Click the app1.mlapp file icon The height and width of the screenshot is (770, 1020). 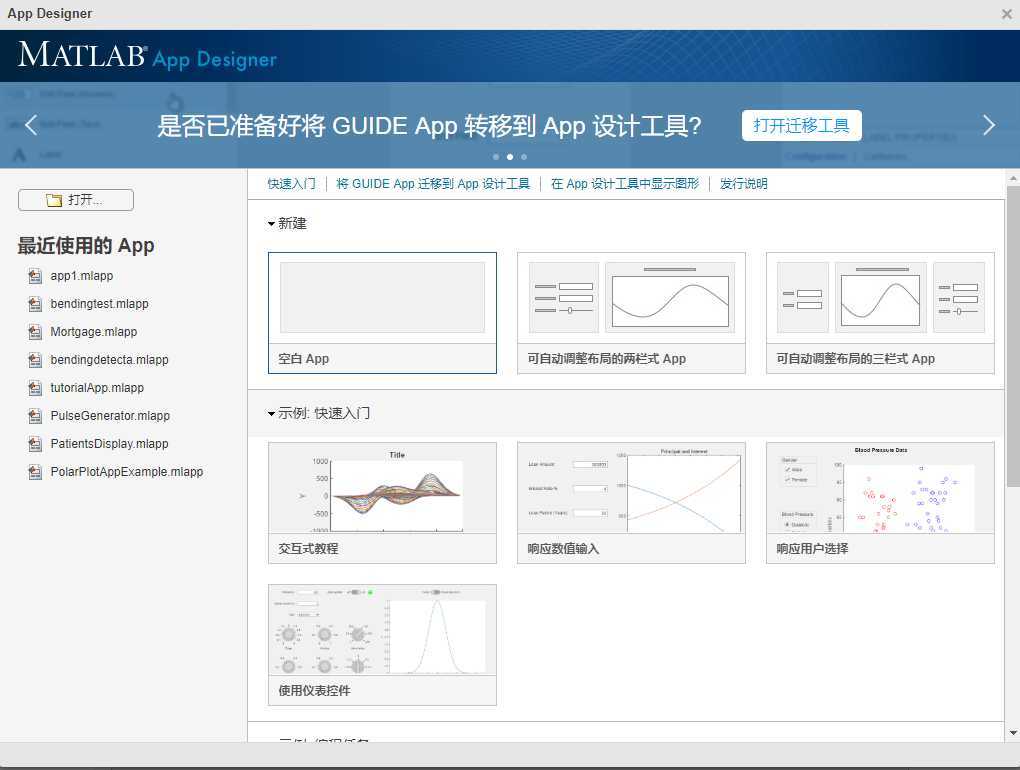(35, 276)
